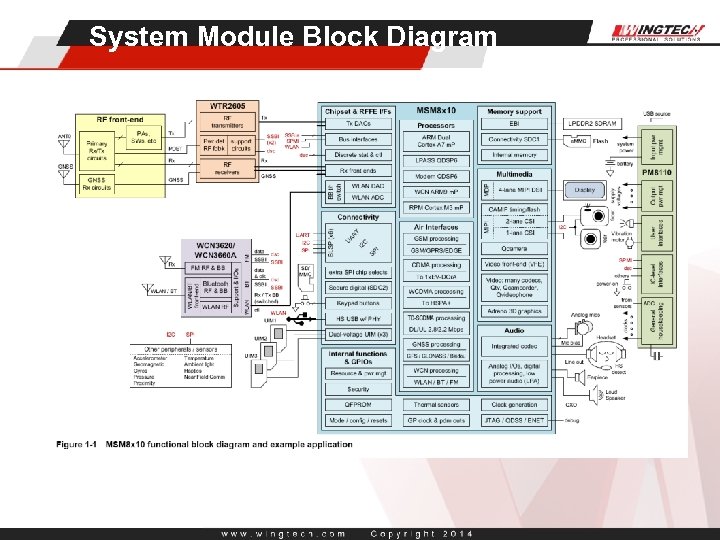Image resolution: width=720 pixels, height=540 pixels.
Task: Select the ANT0 antenna symbol
Action: (x=64, y=145)
